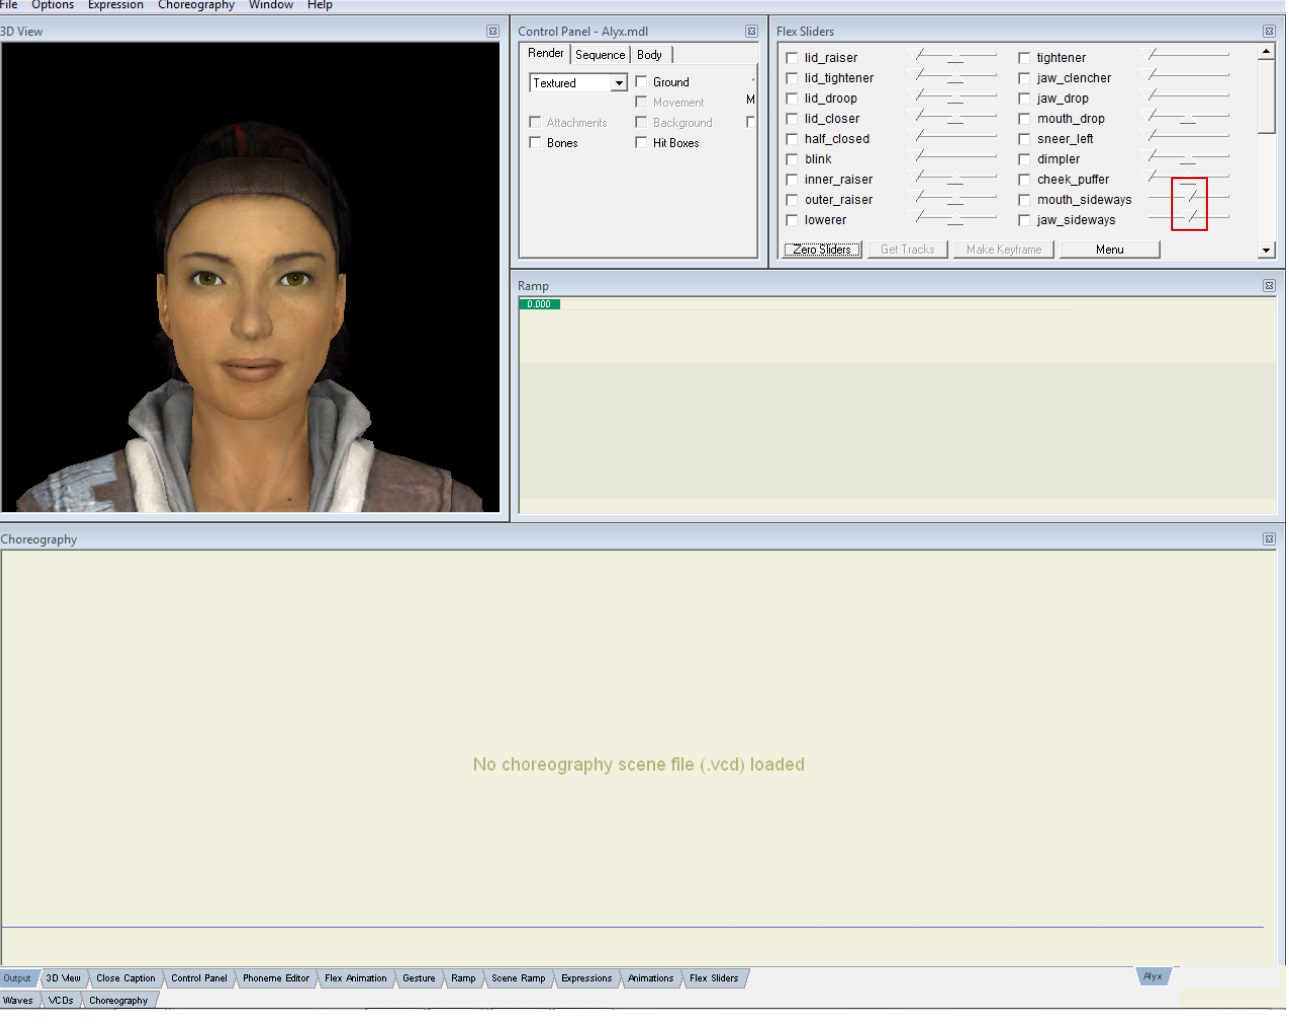
Task: Click Flex Sliders scroll up arrow
Action: [x=1267, y=51]
